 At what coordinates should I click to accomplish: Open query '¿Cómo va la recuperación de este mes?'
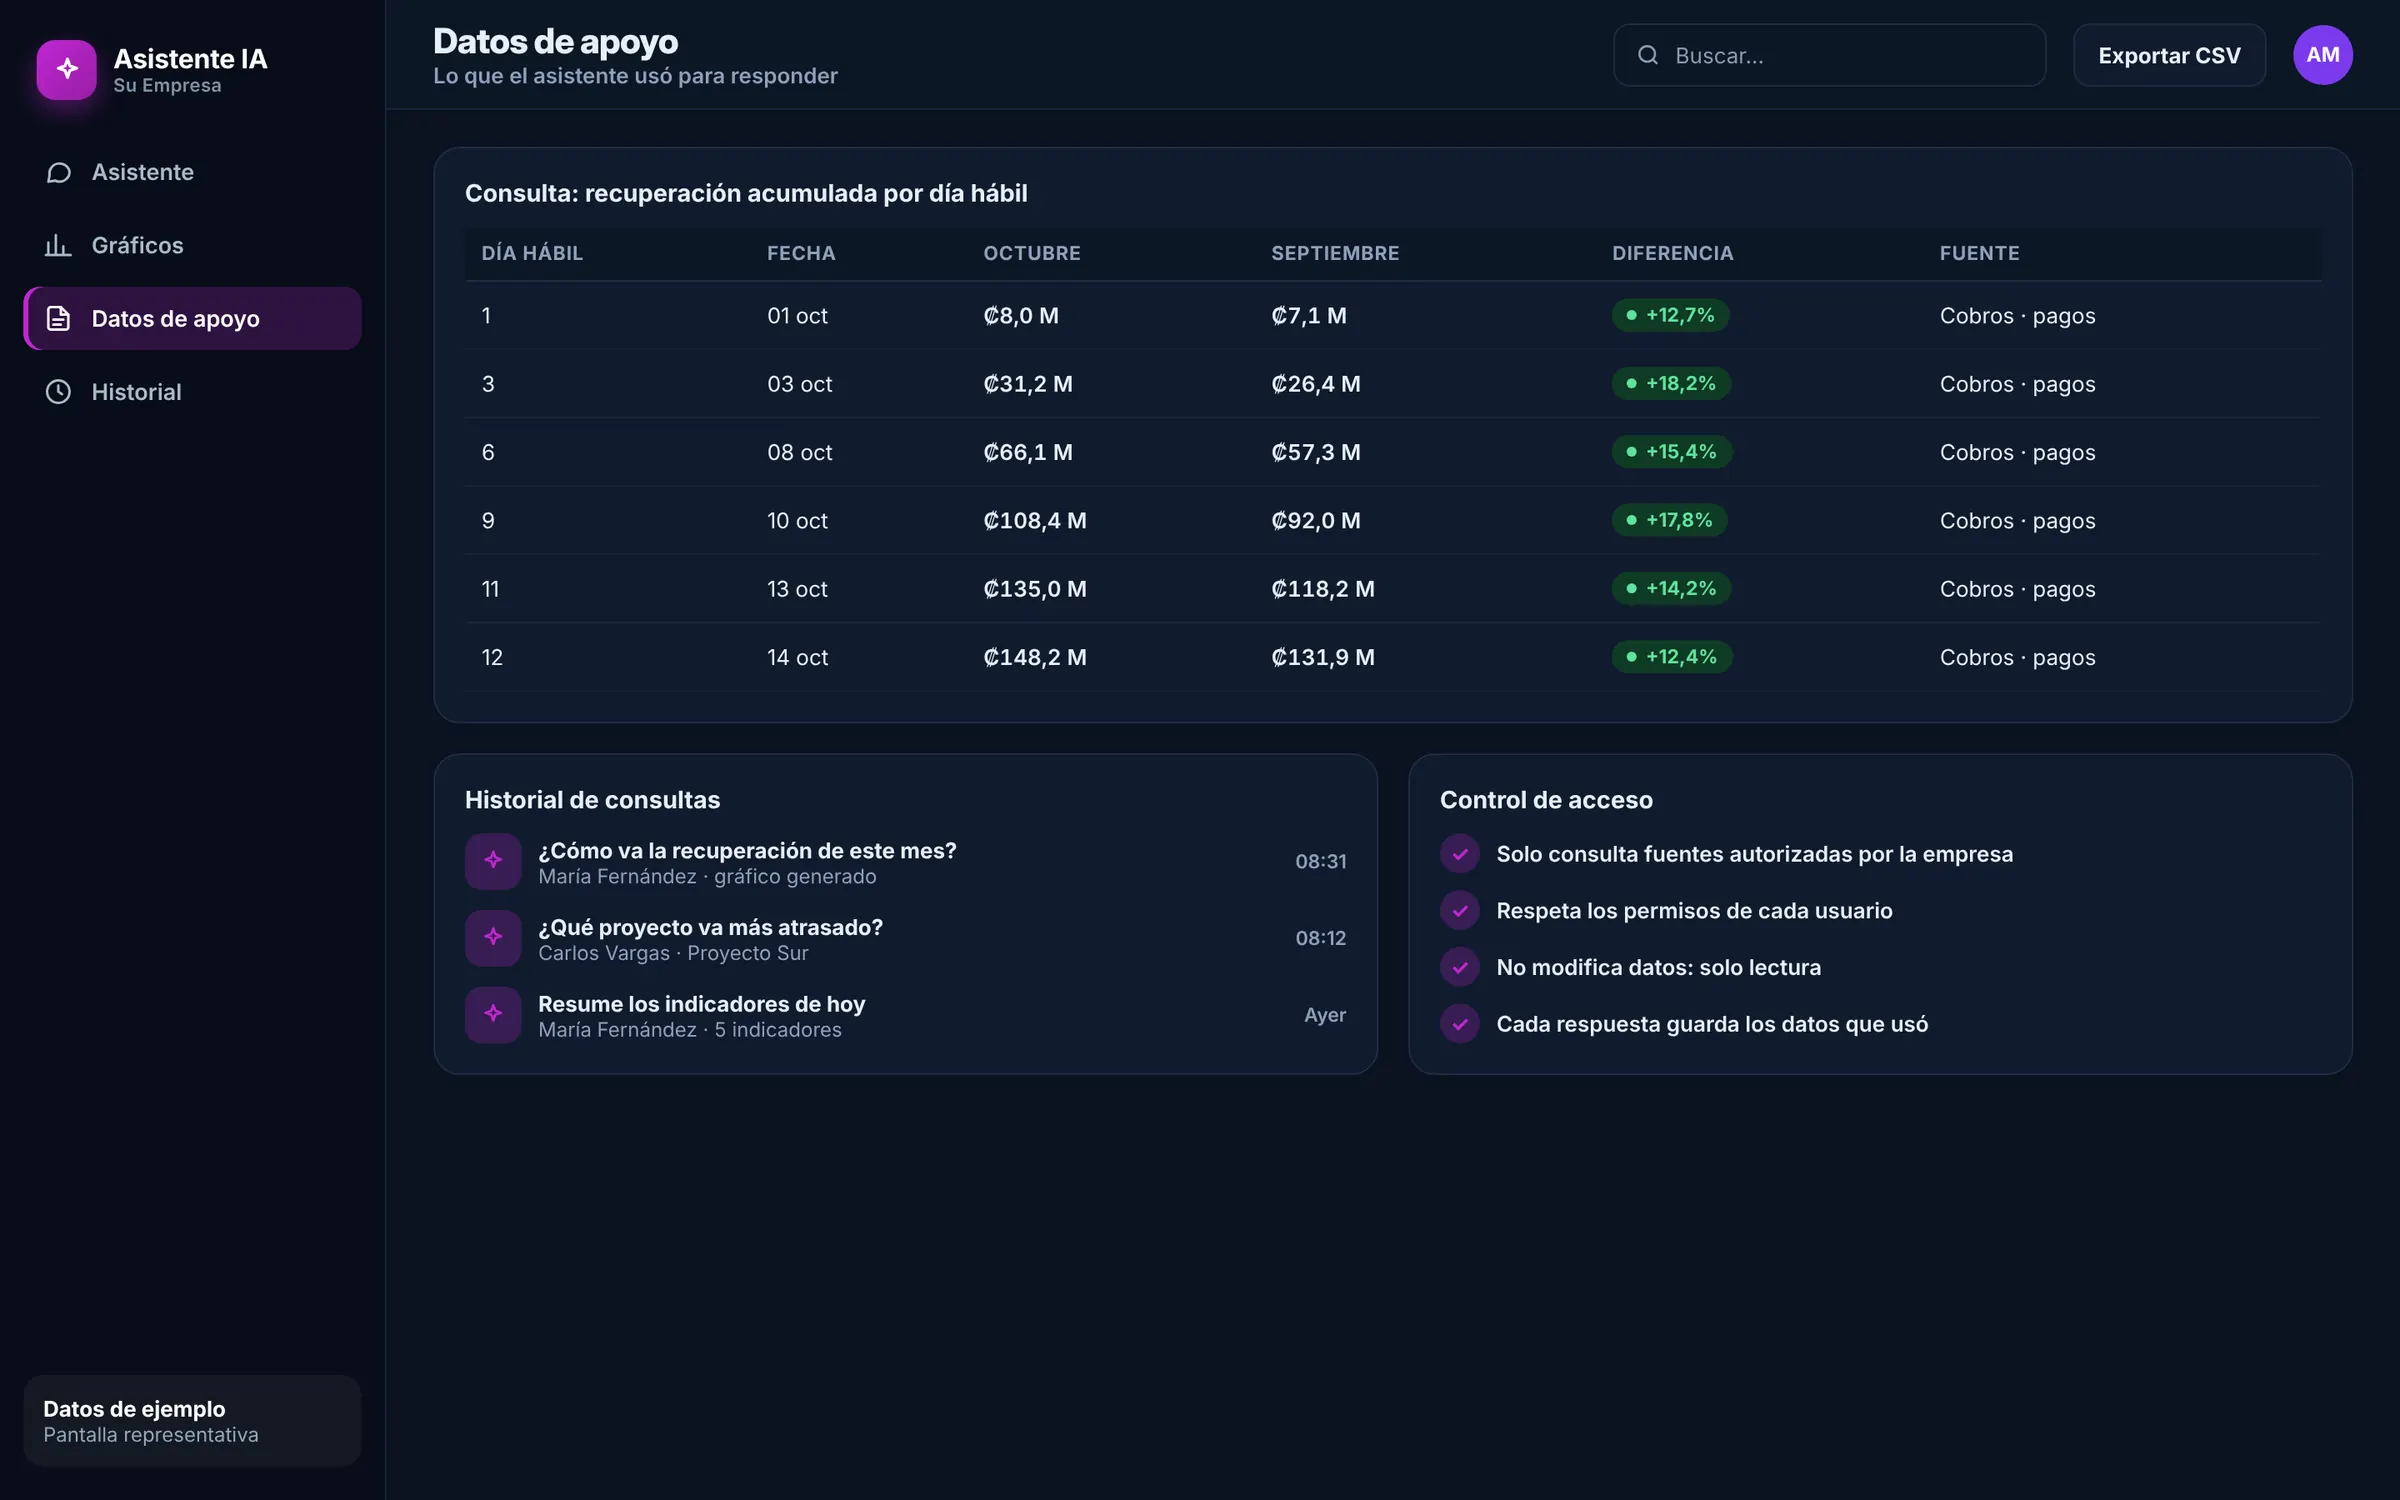pyautogui.click(x=905, y=861)
